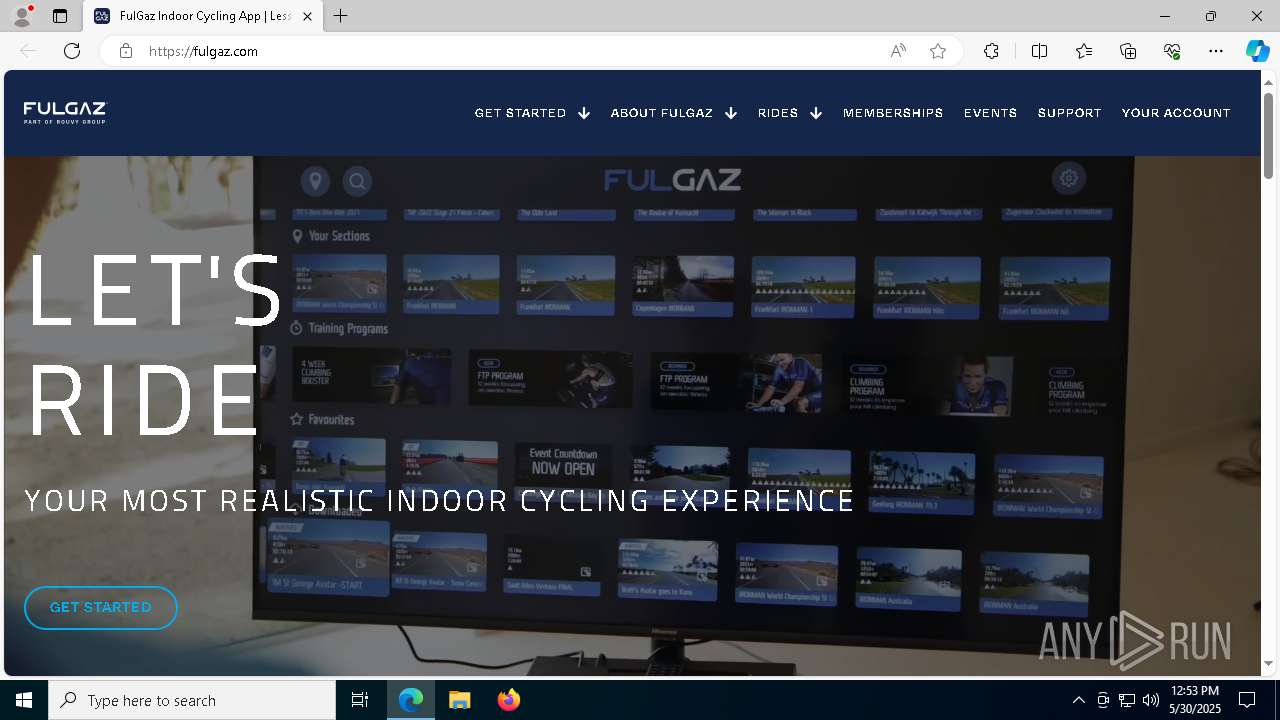Open a new browser tab
This screenshot has width=1280, height=720.
[x=341, y=16]
